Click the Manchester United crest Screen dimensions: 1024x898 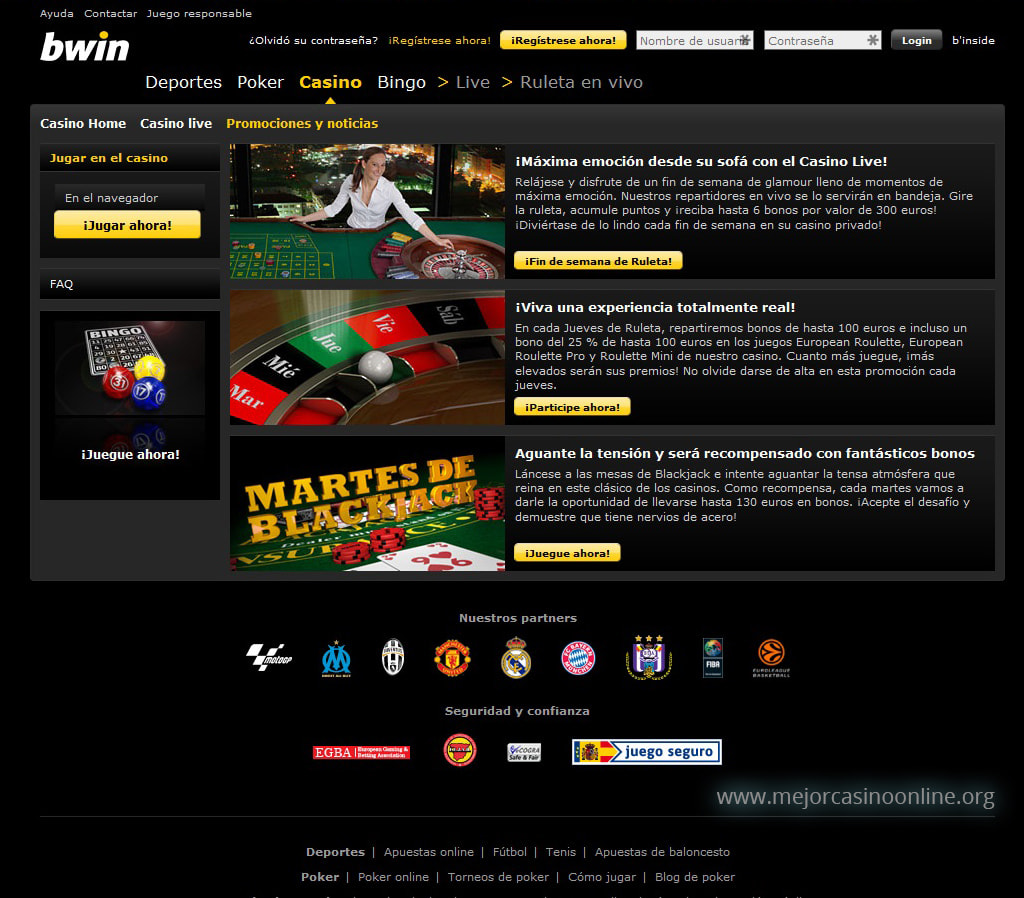pos(453,659)
